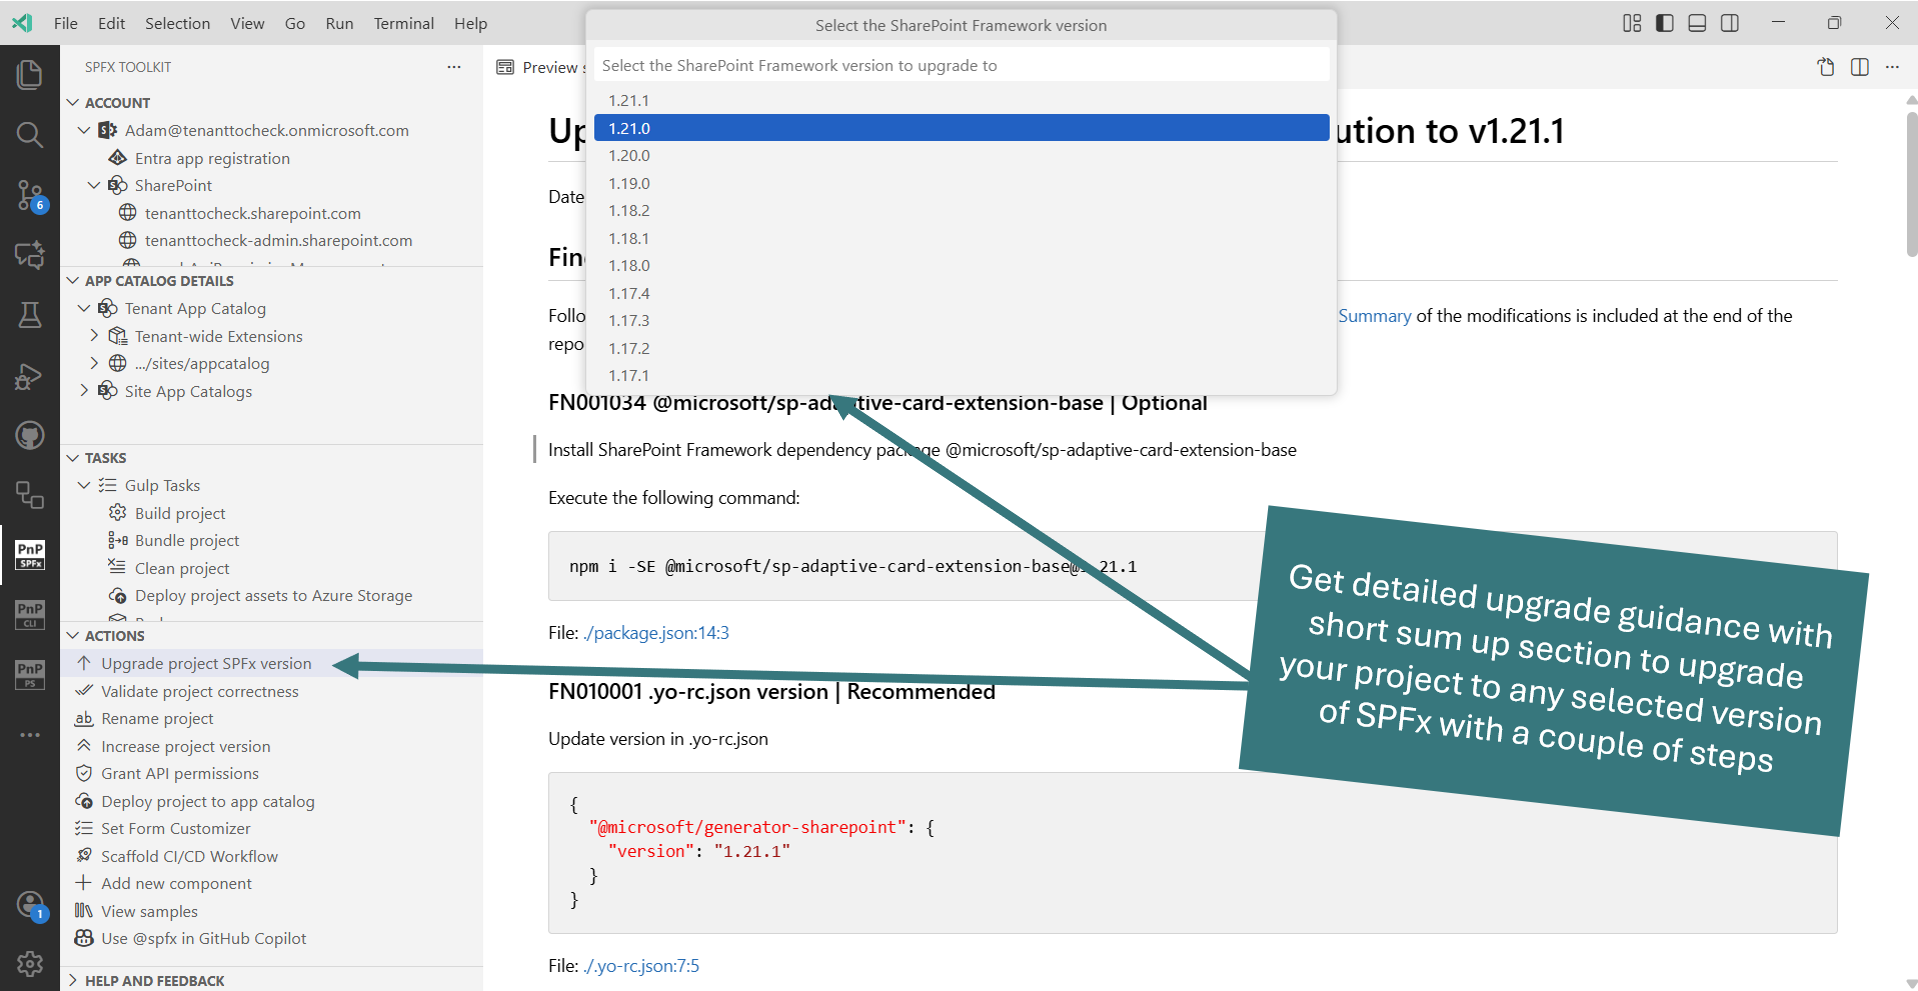Screen dimensions: 1918x991
Task: Open the Run and Debug view
Action: tap(30, 375)
